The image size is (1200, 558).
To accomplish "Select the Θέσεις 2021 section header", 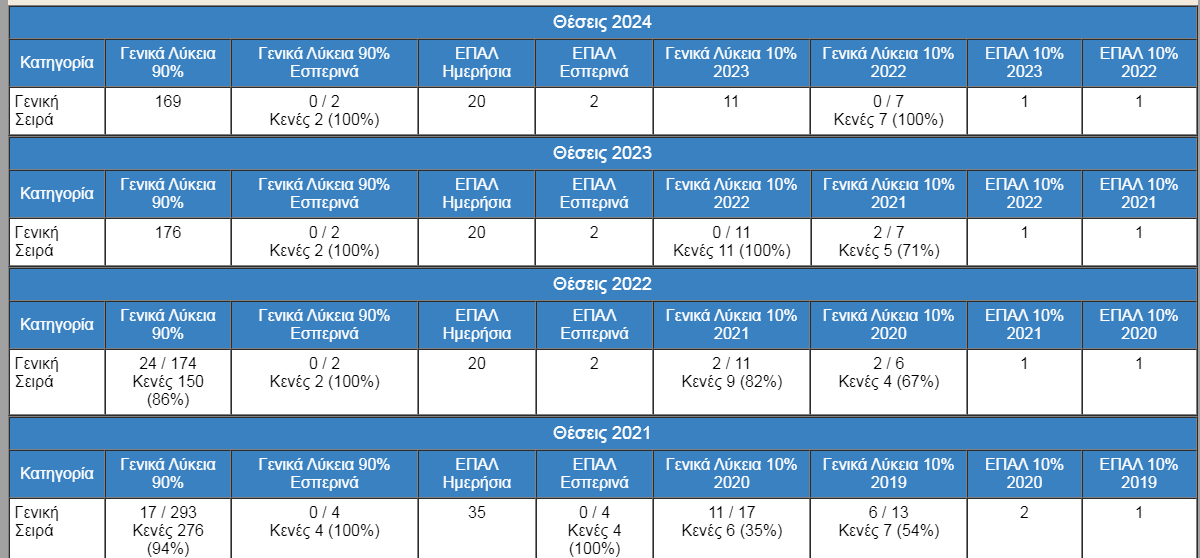I will [x=602, y=433].
